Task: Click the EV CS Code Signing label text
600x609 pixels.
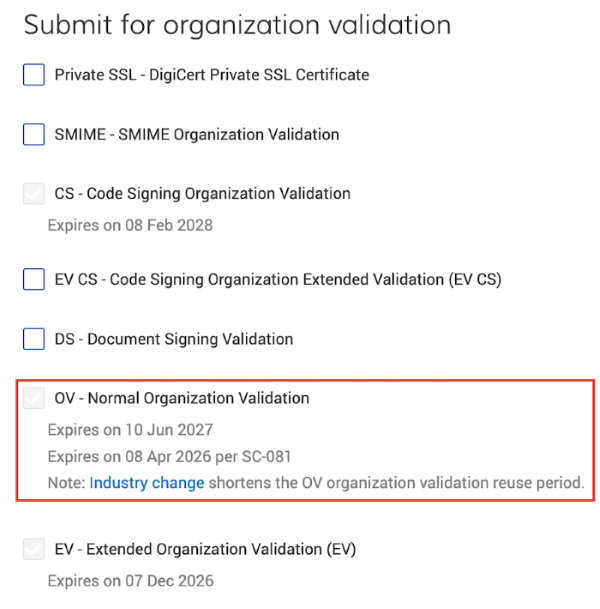Action: [277, 280]
